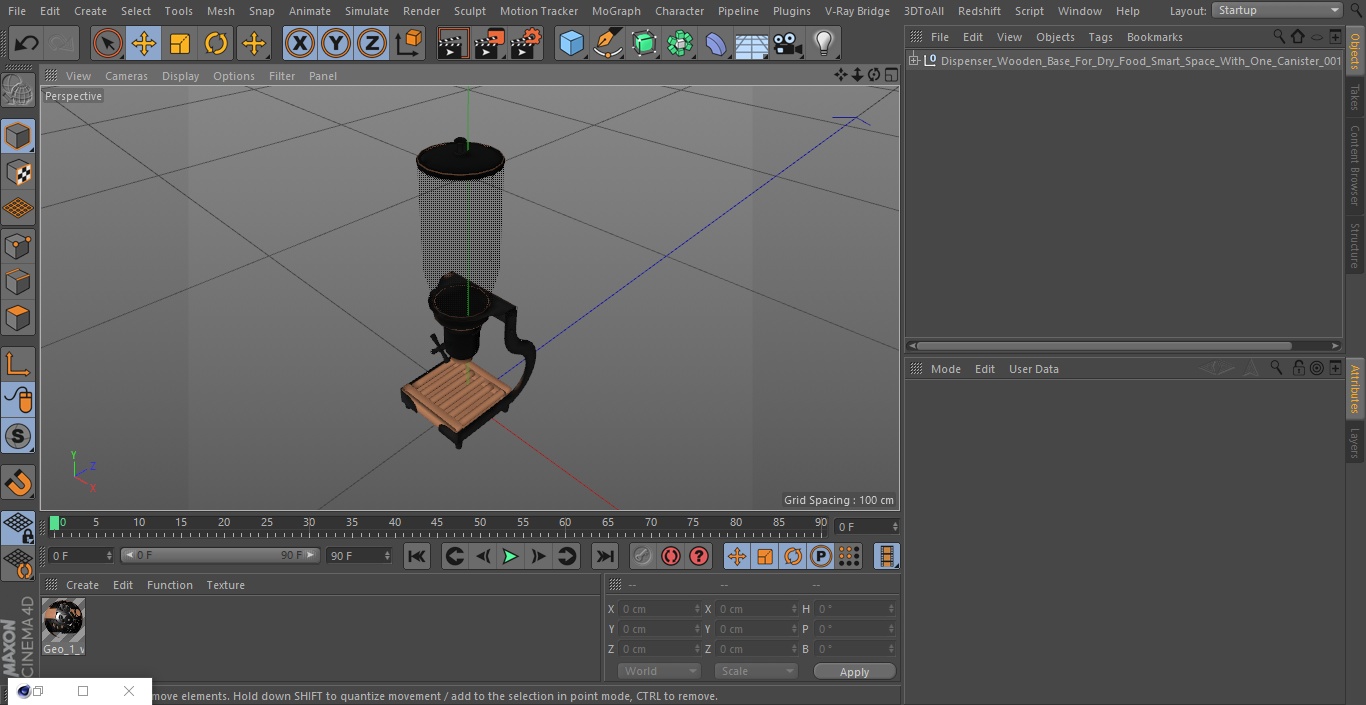This screenshot has width=1366, height=705.
Task: Open the MoGraph menu
Action: tap(616, 11)
